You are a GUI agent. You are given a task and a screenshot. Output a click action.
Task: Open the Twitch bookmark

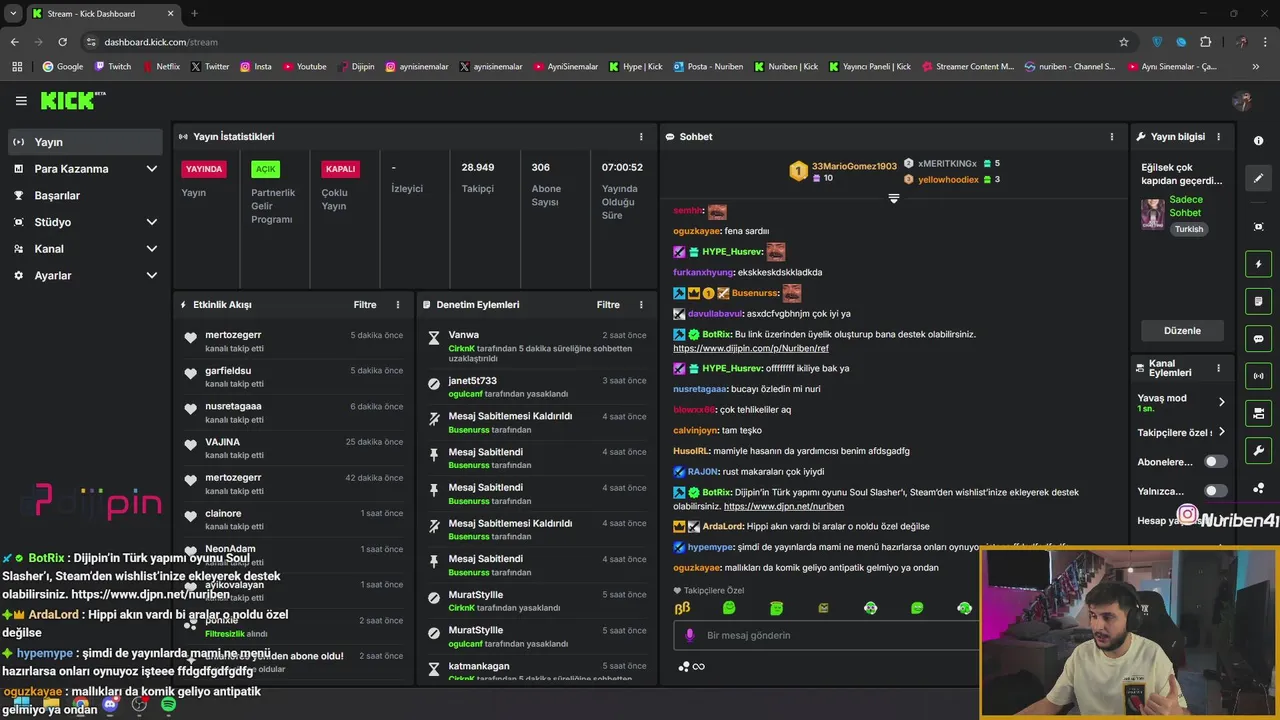click(112, 67)
